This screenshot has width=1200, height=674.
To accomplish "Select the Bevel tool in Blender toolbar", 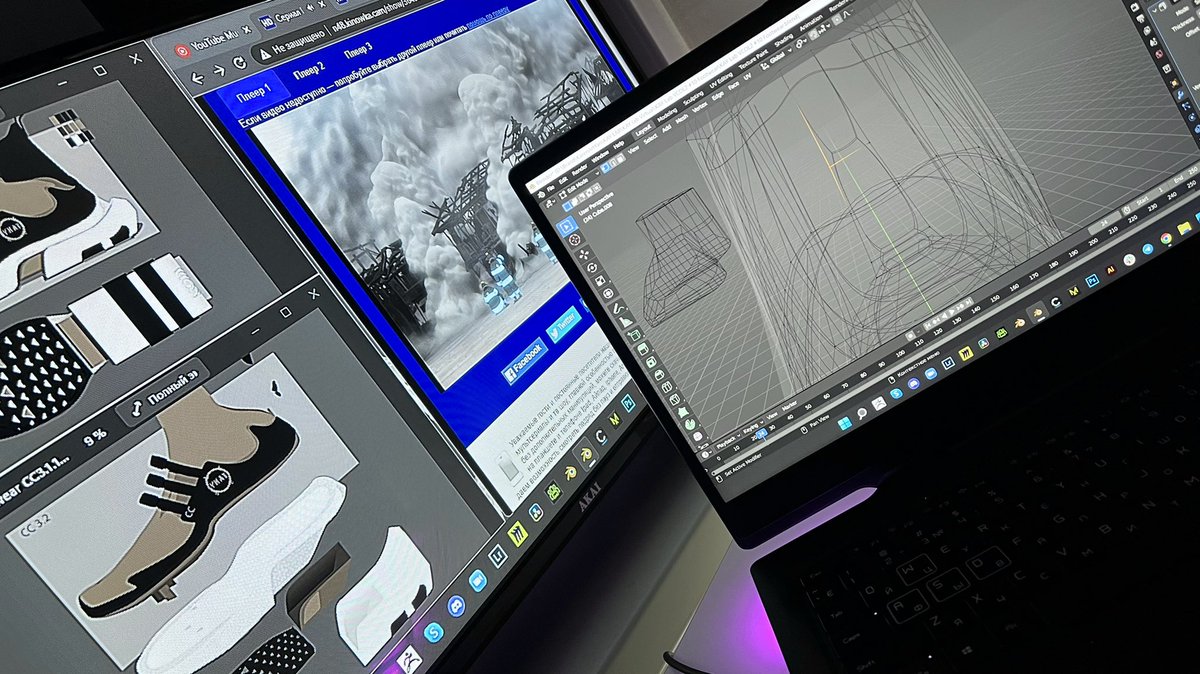I will pyautogui.click(x=659, y=375).
